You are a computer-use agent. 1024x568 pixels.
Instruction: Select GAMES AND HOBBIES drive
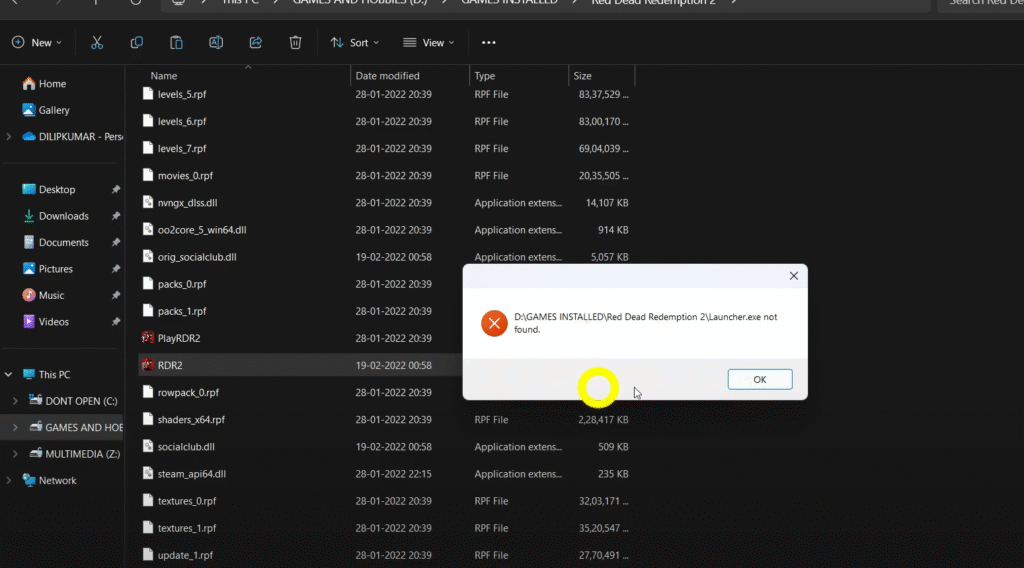(x=76, y=428)
